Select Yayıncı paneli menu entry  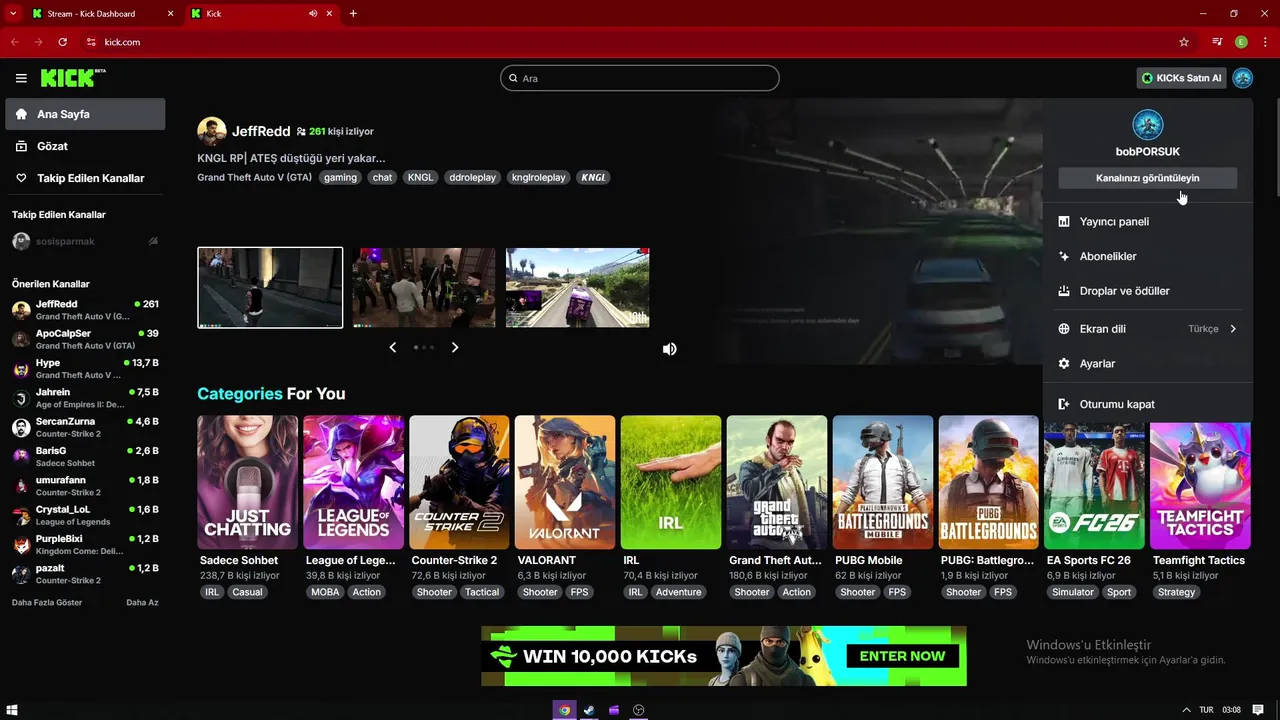[x=1147, y=222]
